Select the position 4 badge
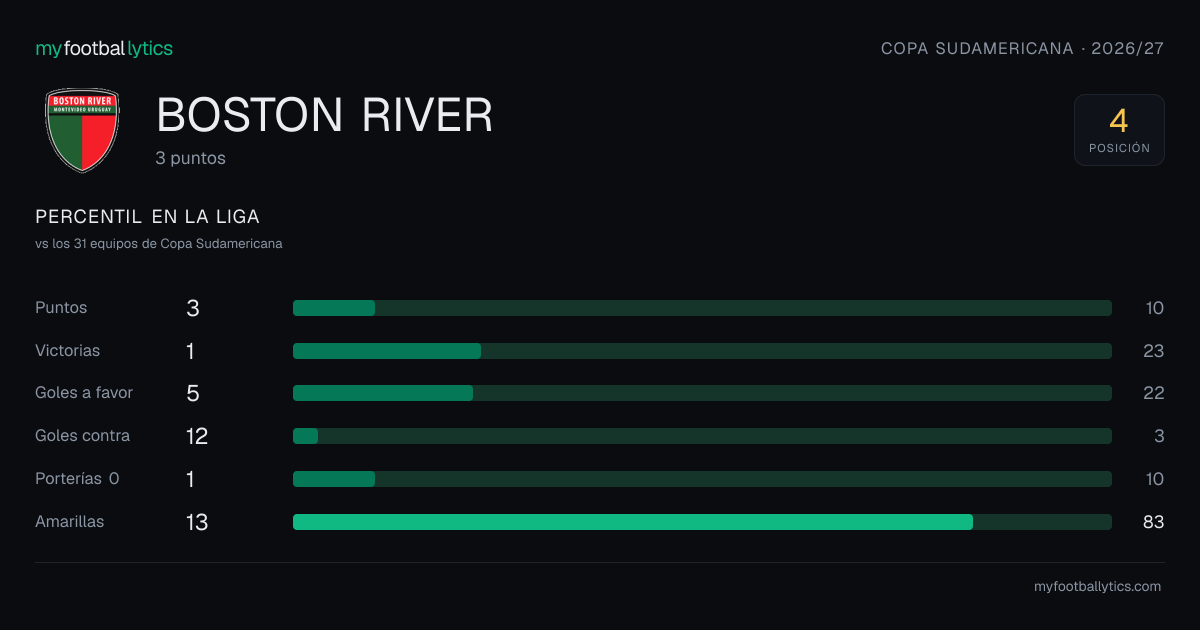This screenshot has width=1200, height=630. click(1119, 130)
